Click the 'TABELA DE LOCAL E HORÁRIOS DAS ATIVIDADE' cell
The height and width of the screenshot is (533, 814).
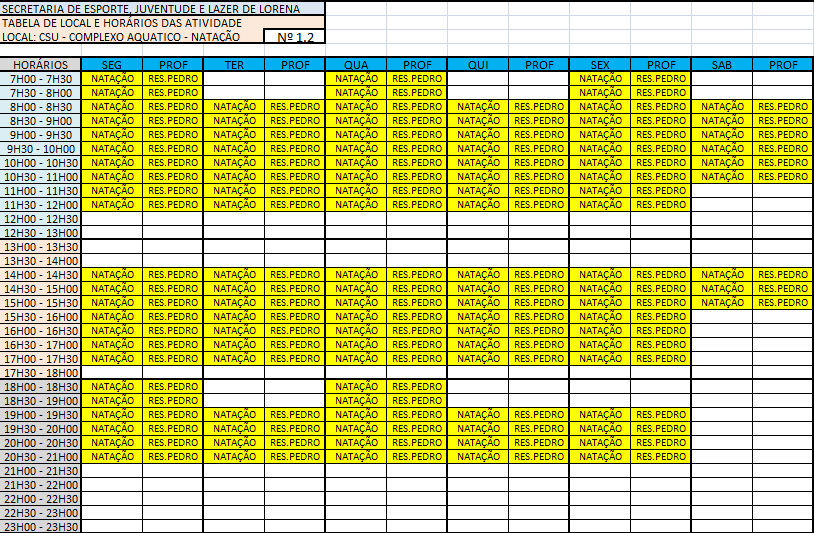pos(162,22)
